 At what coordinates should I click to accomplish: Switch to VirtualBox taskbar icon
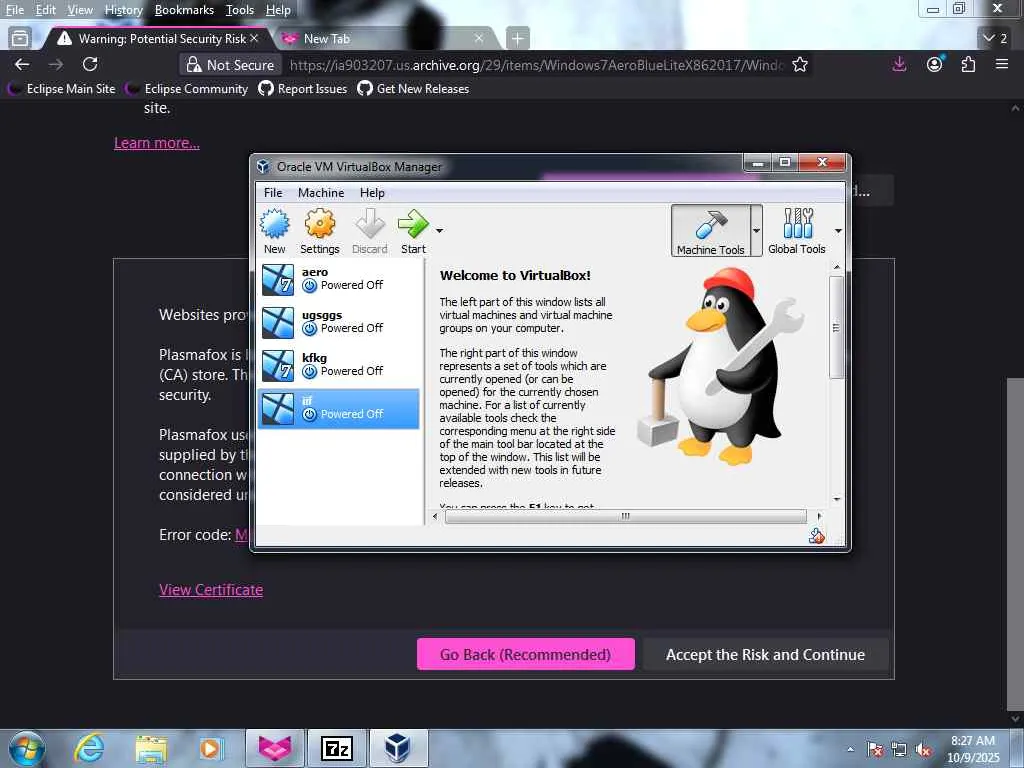coord(397,748)
